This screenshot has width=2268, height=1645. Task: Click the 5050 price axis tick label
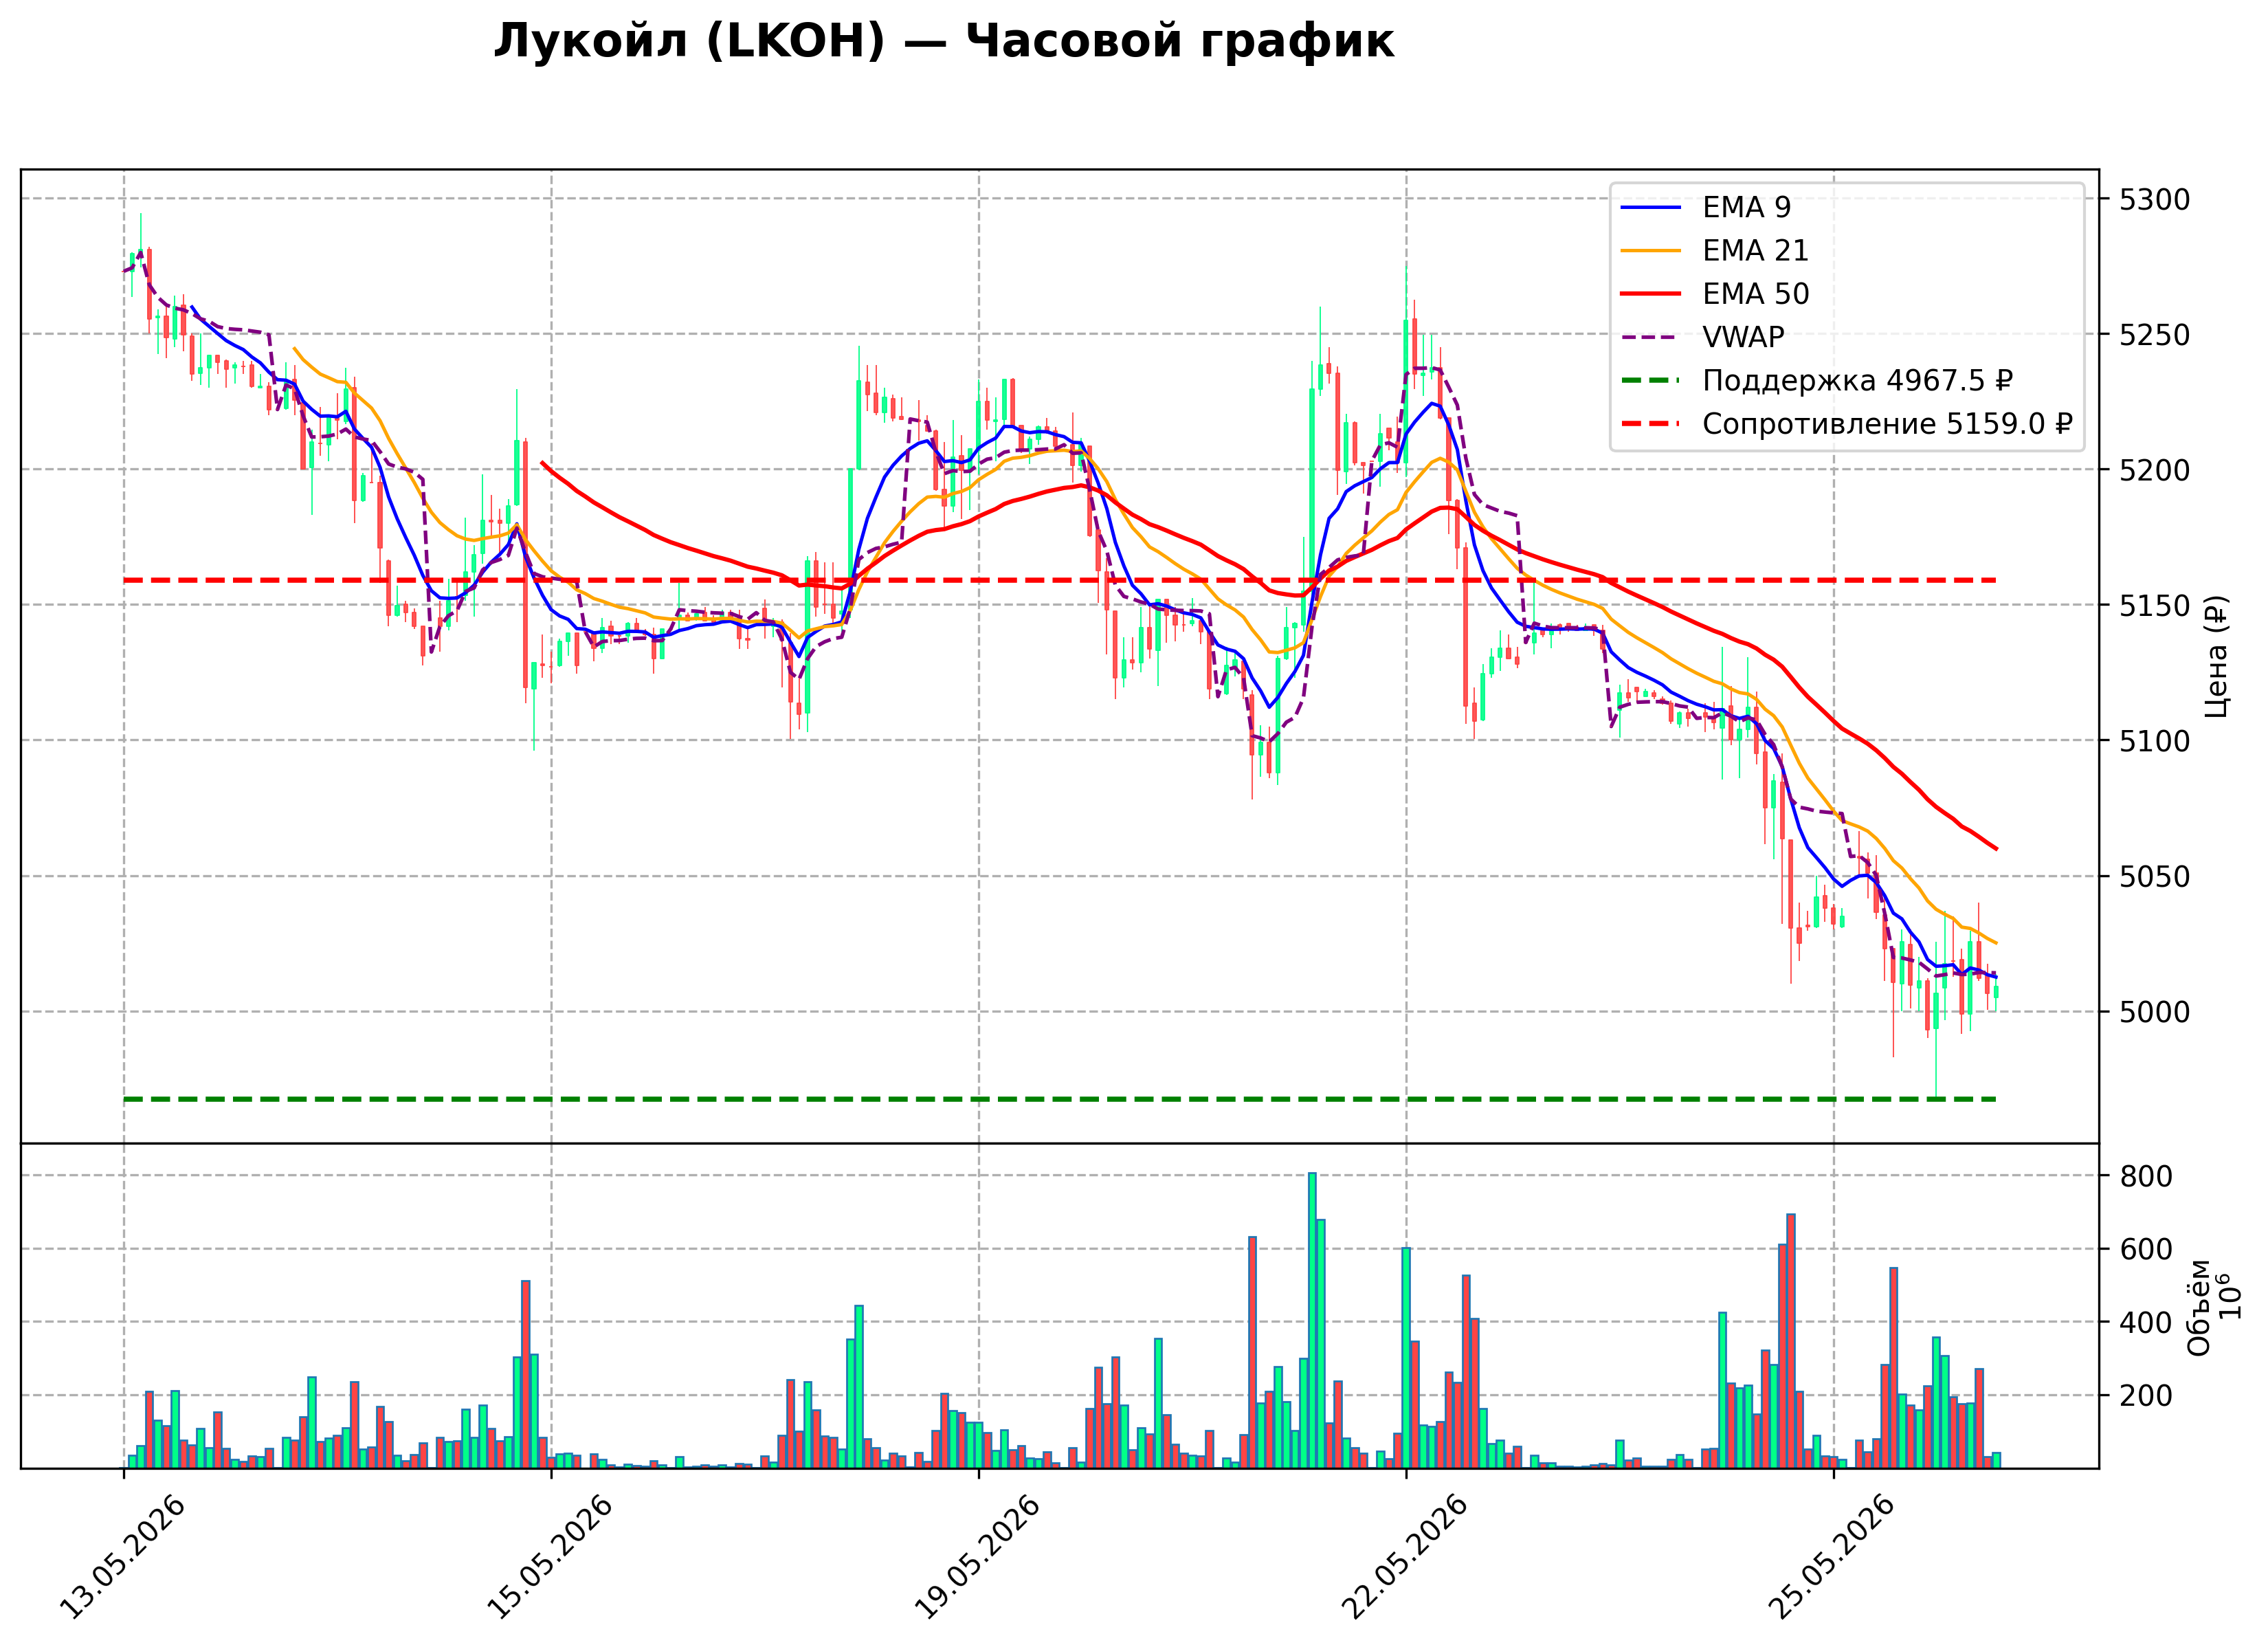[x=2155, y=877]
